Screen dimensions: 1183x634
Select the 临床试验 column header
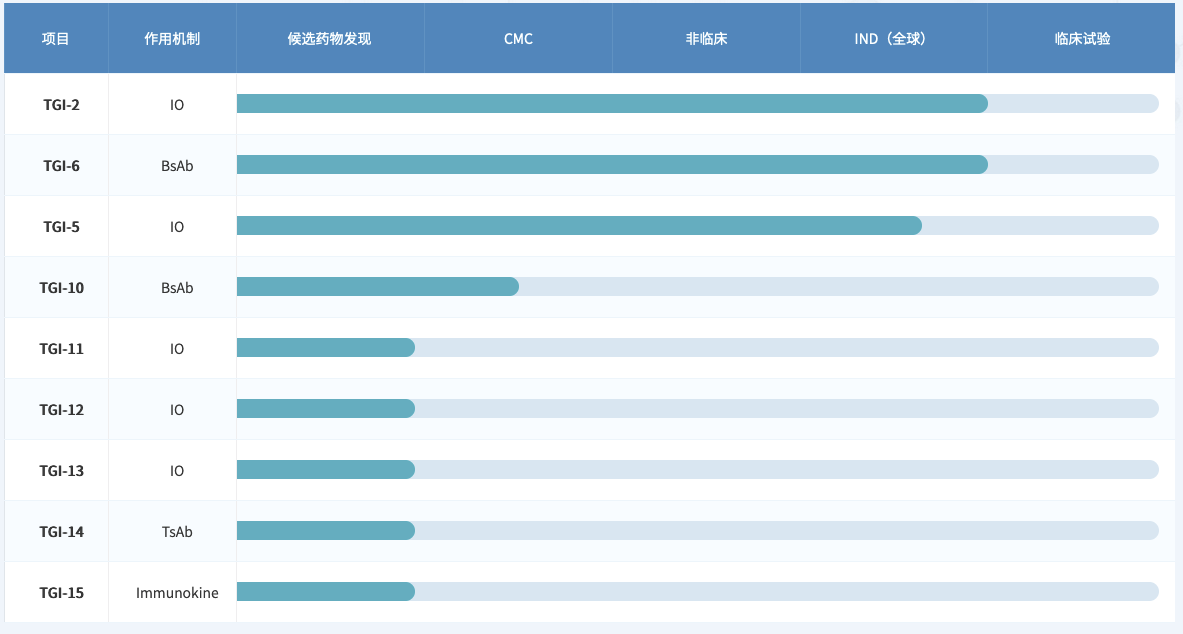click(1080, 37)
